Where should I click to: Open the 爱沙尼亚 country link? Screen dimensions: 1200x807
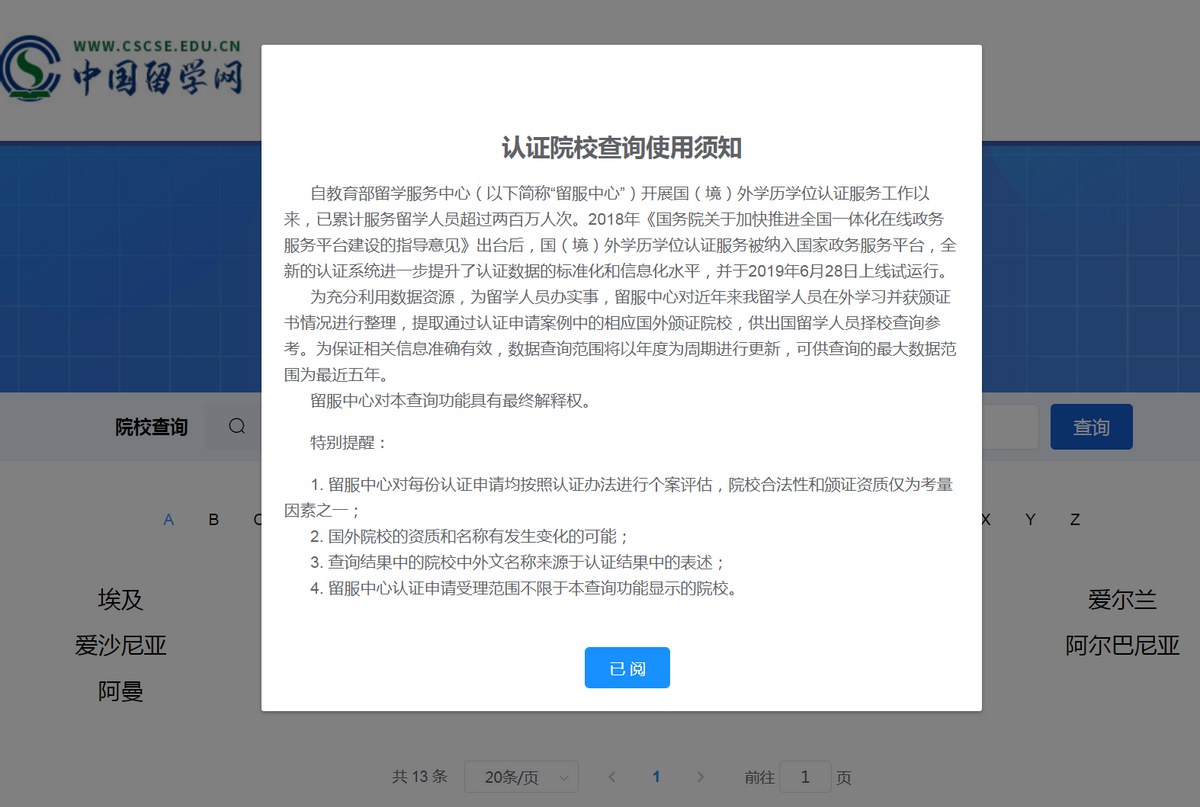point(120,645)
